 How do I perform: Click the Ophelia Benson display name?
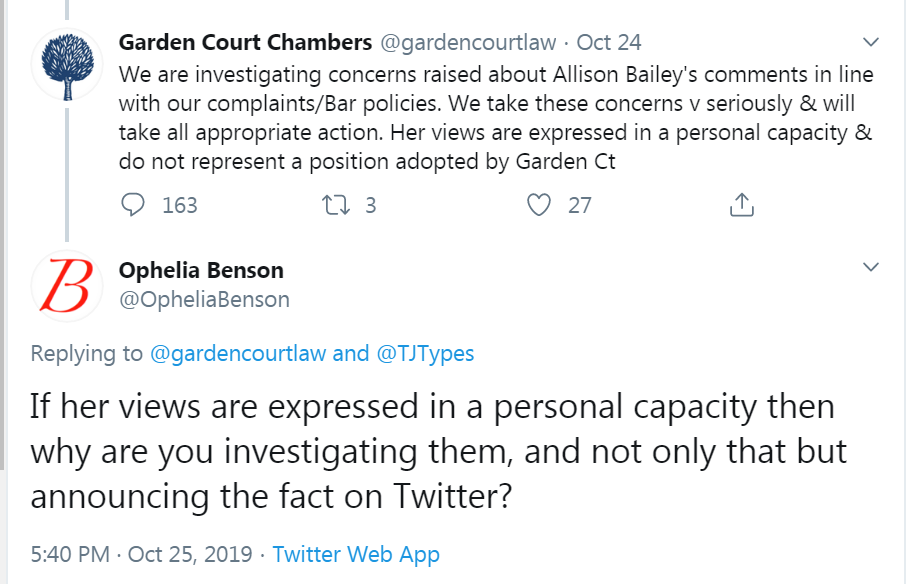point(201,270)
